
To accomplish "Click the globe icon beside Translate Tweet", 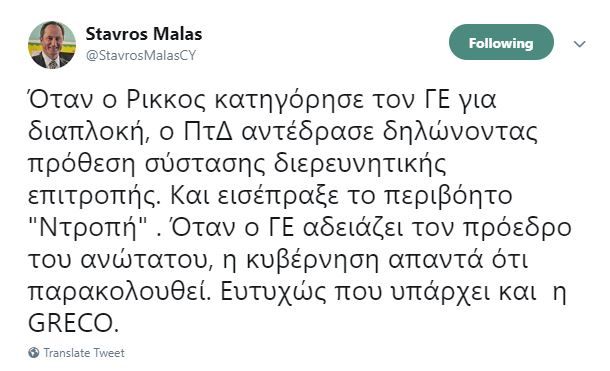I will (x=34, y=352).
